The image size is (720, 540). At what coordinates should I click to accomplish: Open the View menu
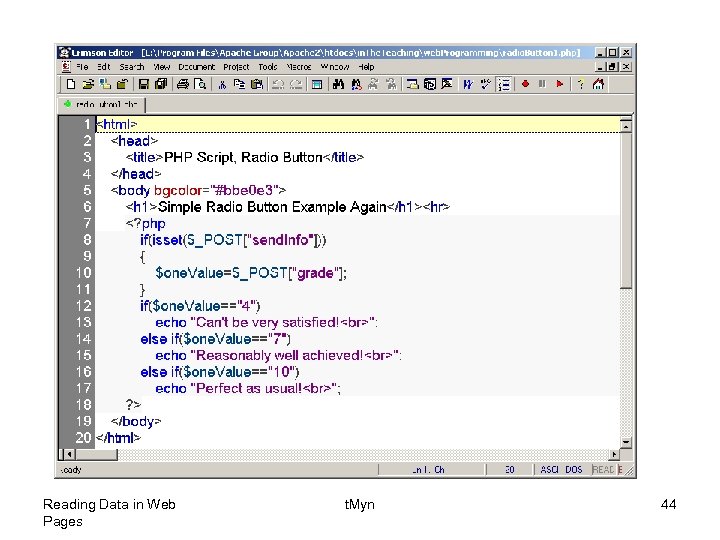coord(162,67)
